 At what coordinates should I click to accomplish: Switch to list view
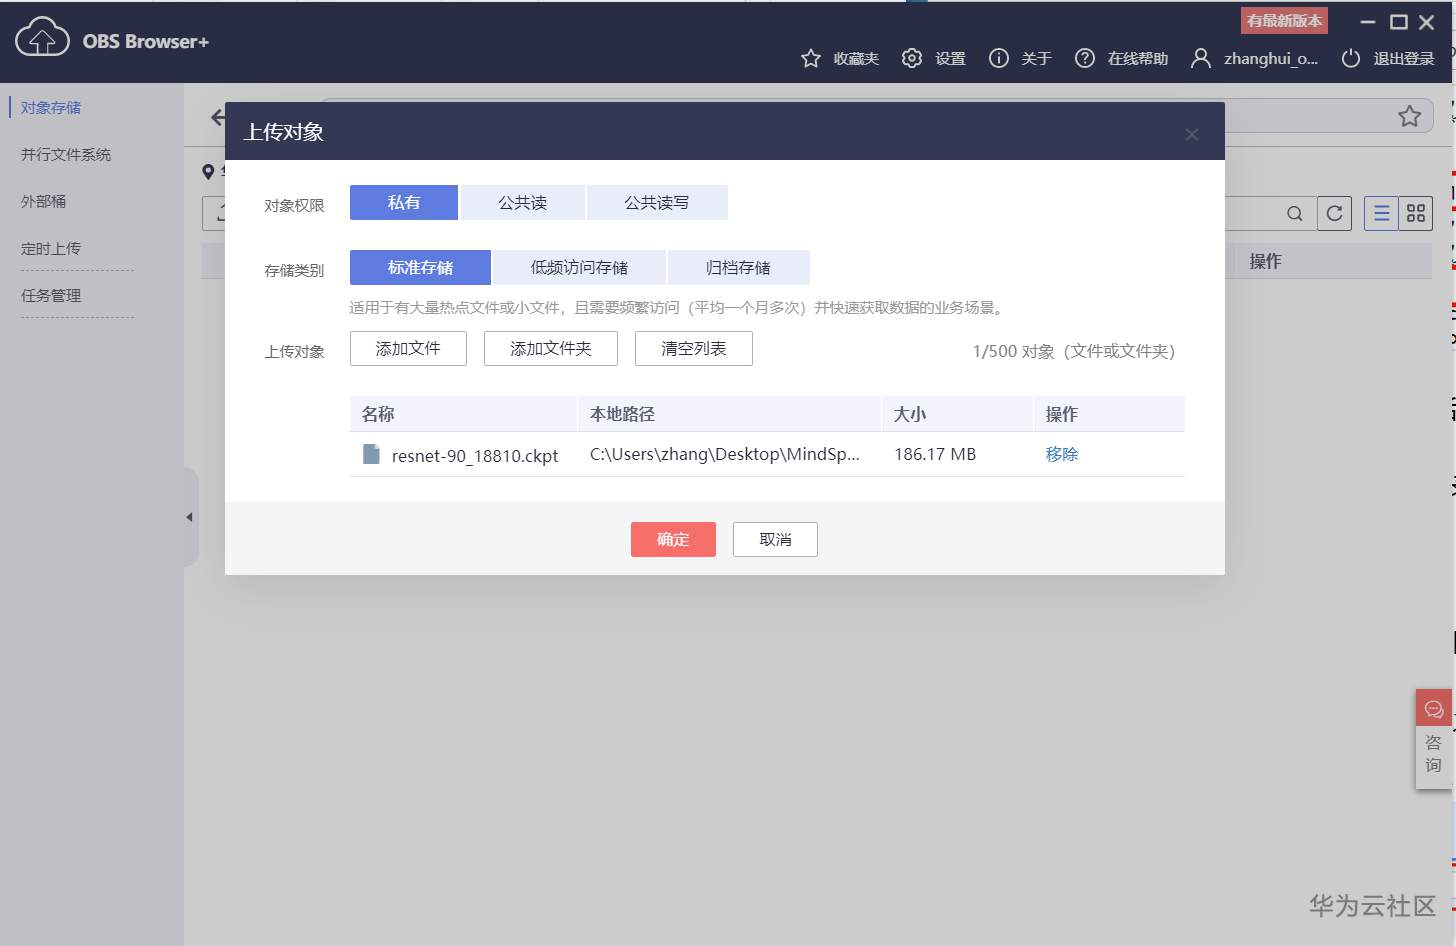1381,213
